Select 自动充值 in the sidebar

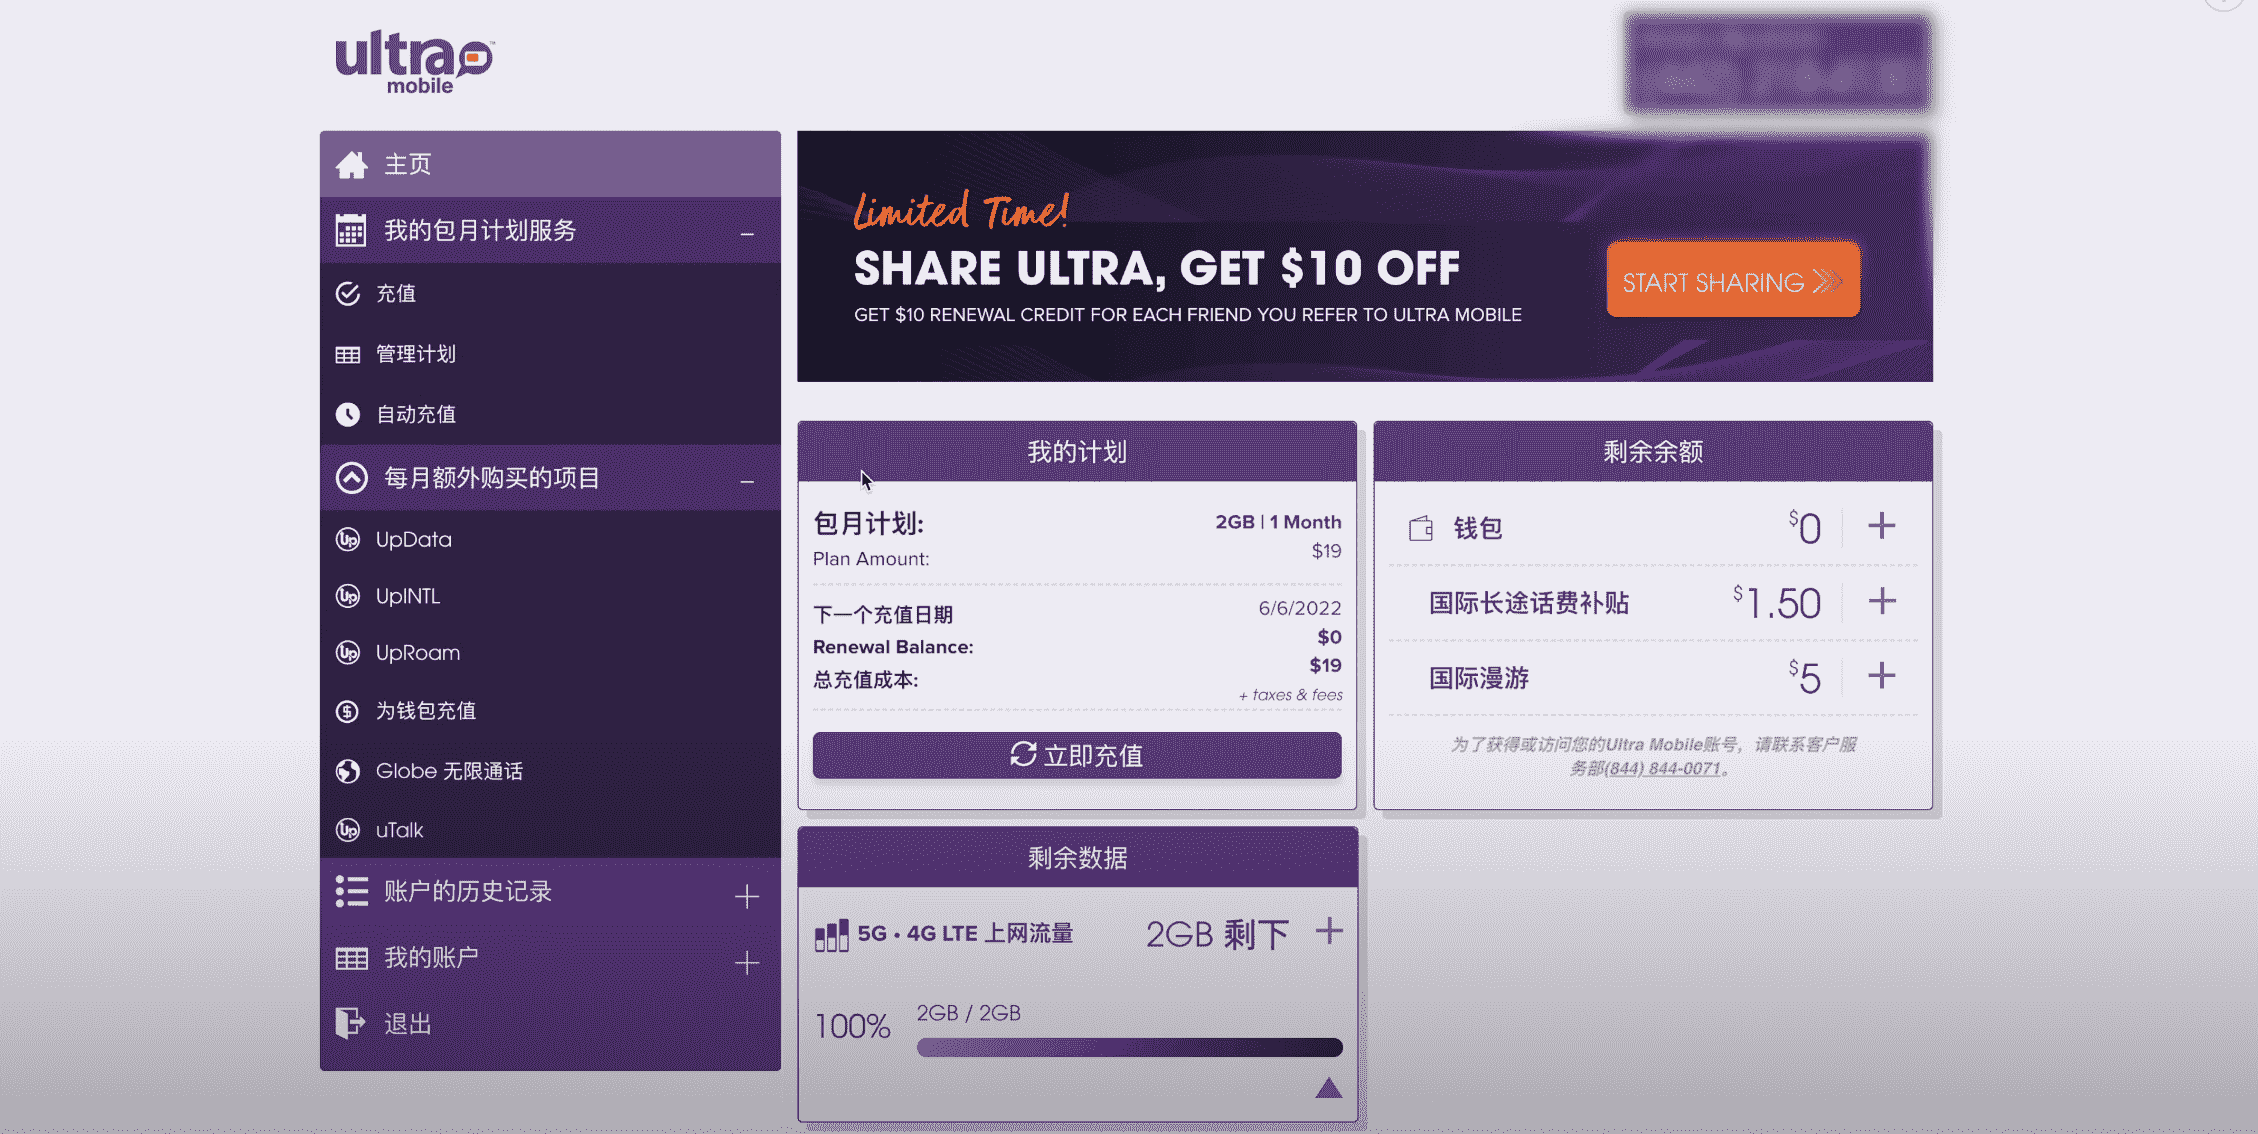point(550,414)
